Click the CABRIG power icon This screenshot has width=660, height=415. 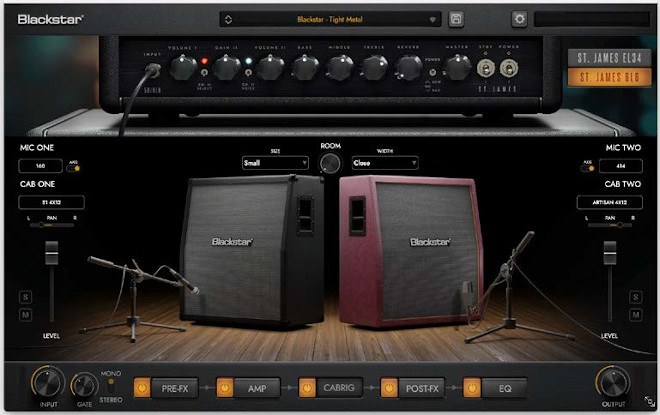pos(305,386)
